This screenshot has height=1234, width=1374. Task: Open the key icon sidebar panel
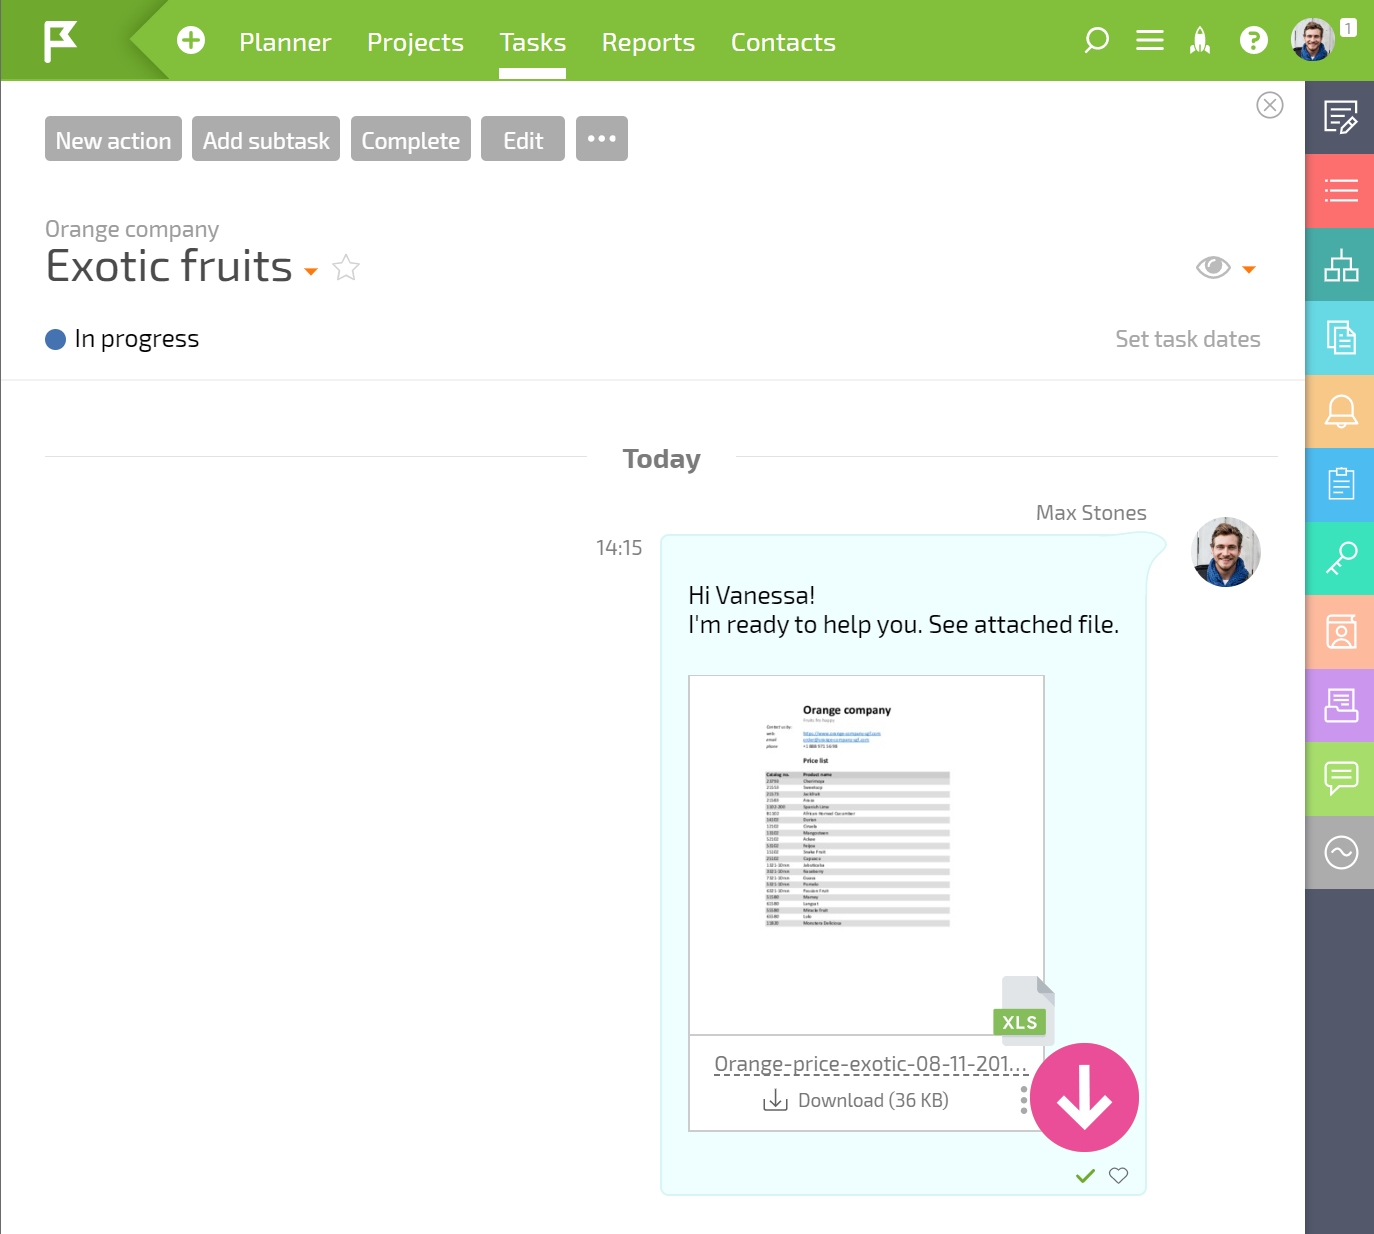[x=1340, y=558]
